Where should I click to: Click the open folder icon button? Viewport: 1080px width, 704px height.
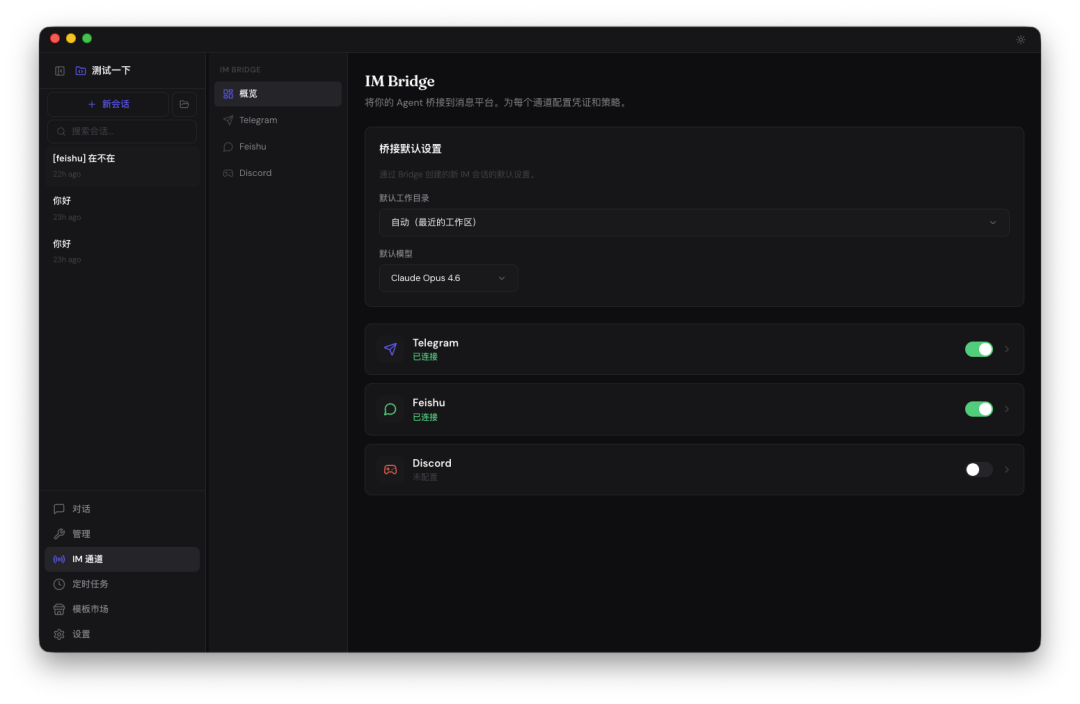pos(184,104)
